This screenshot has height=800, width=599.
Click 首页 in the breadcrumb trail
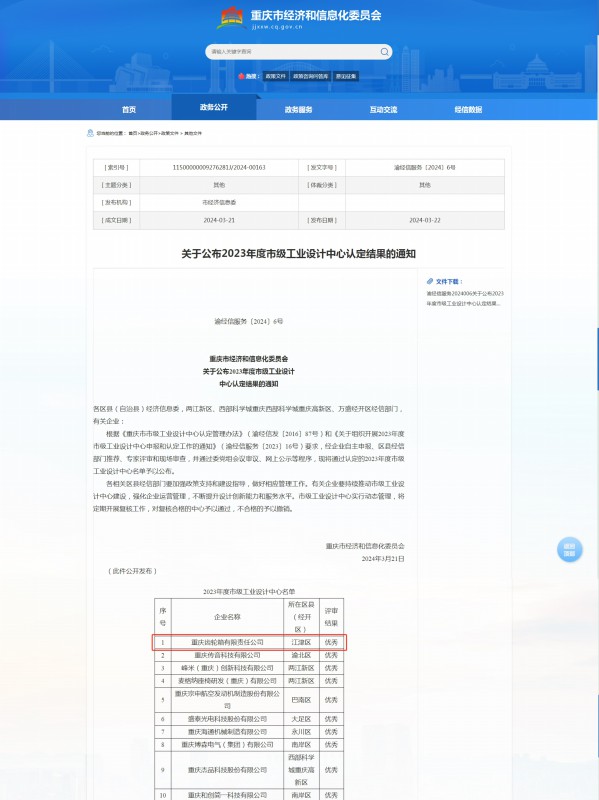coord(133,133)
